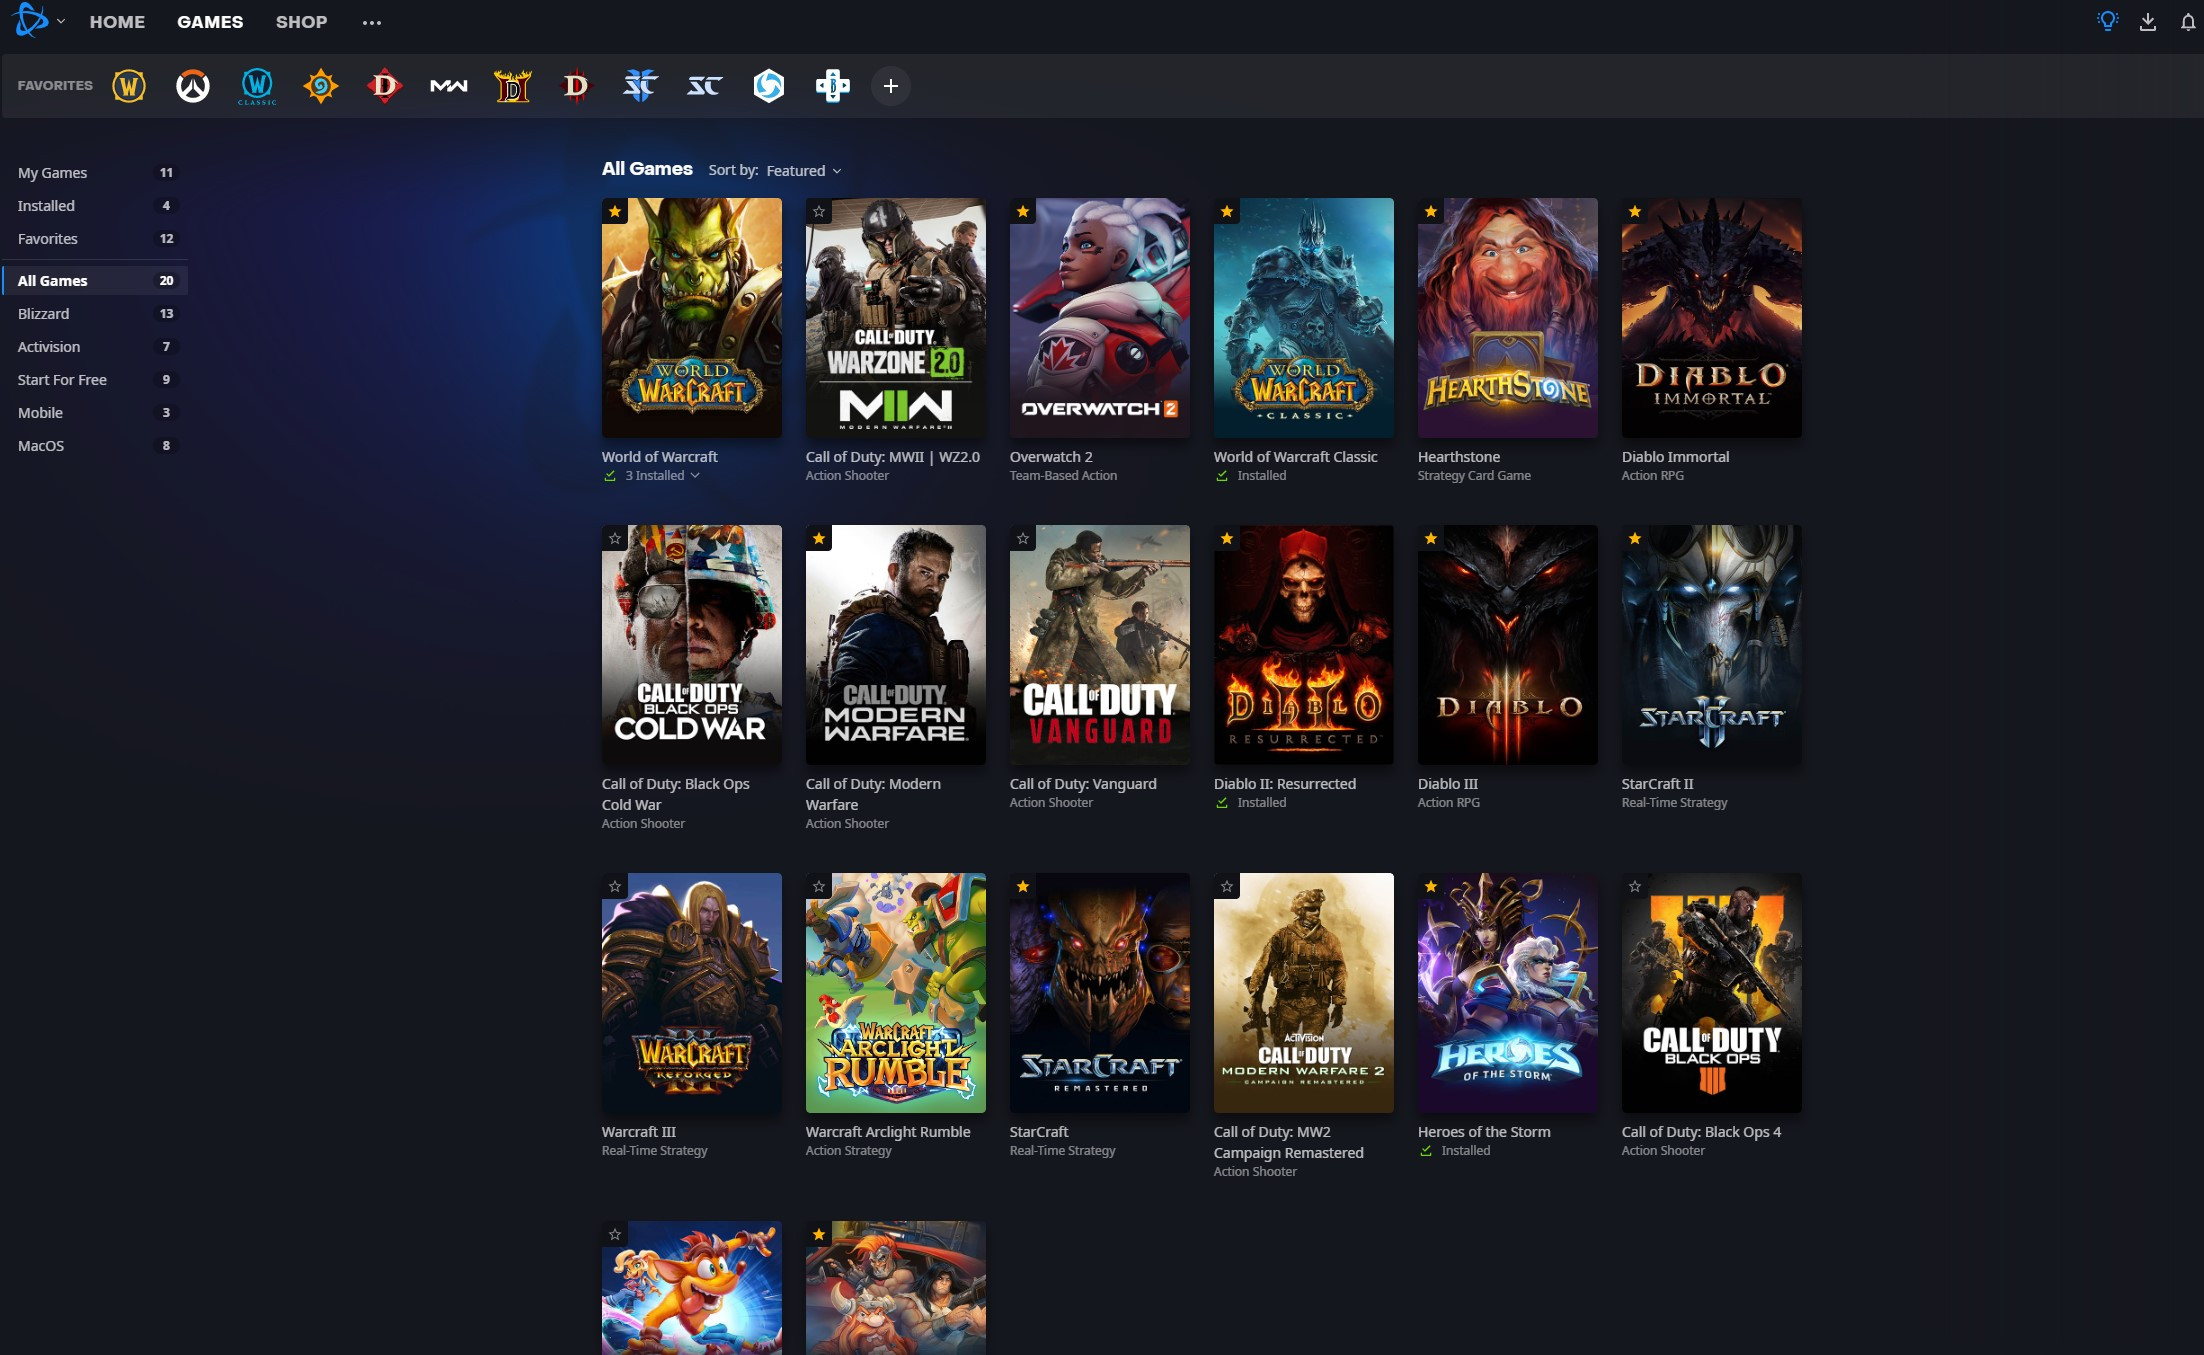Image resolution: width=2204 pixels, height=1355 pixels.
Task: Open Diablo Immortal game cover
Action: click(1711, 318)
